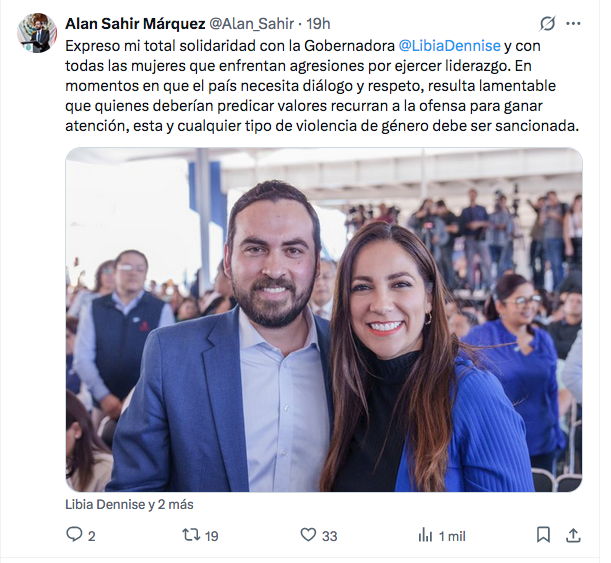Open the @LibiaDennise mention link
611x563 pixels.
click(x=449, y=46)
